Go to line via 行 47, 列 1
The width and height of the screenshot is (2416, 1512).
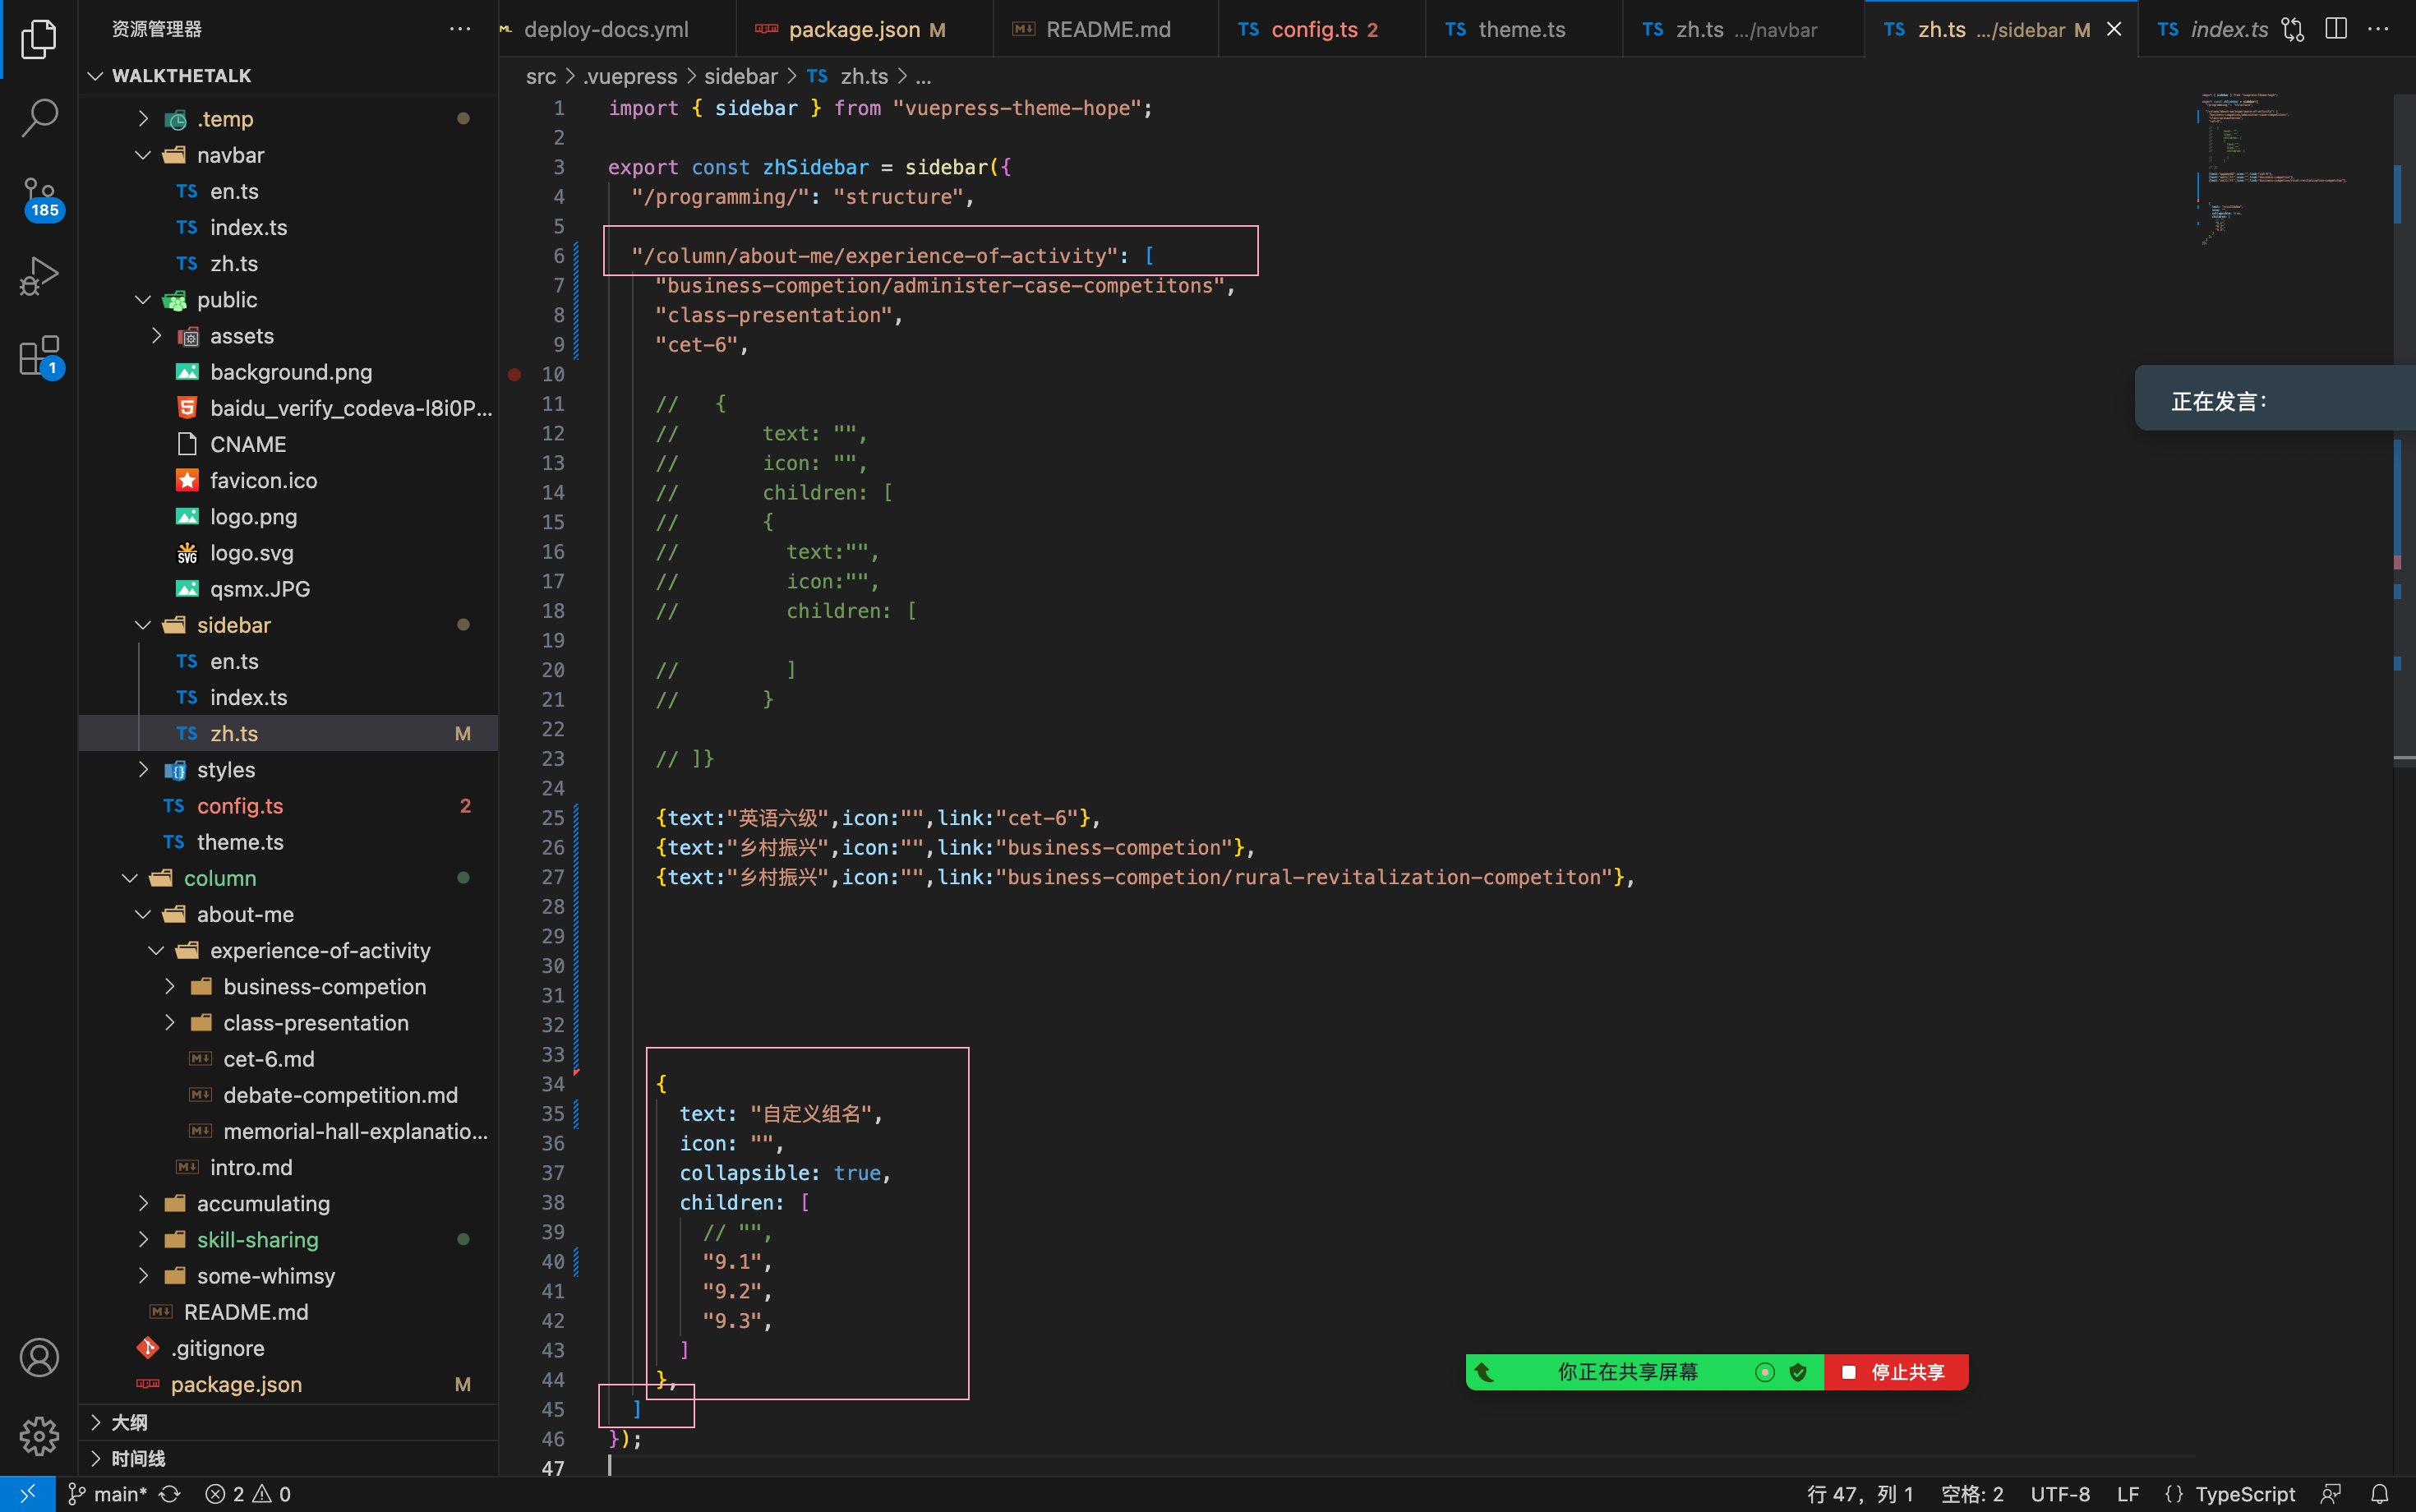[x=1861, y=1494]
